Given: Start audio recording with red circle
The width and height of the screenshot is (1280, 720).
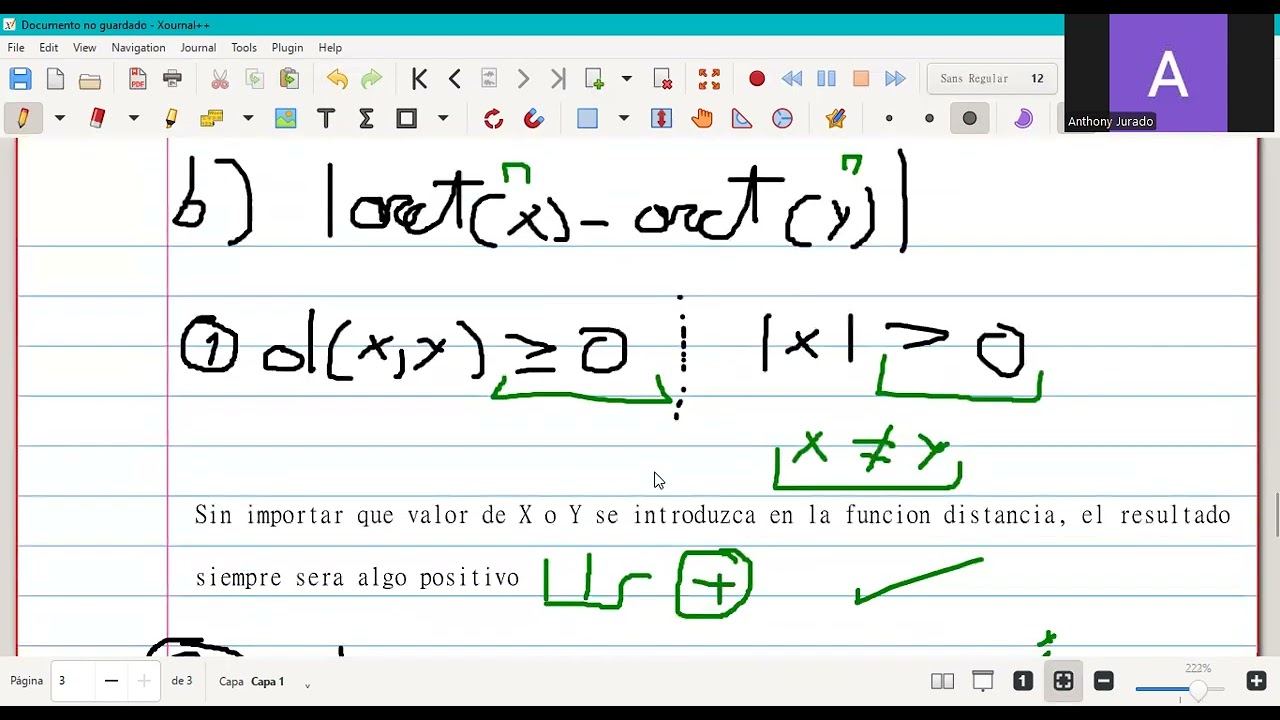Looking at the screenshot, I should tap(757, 79).
